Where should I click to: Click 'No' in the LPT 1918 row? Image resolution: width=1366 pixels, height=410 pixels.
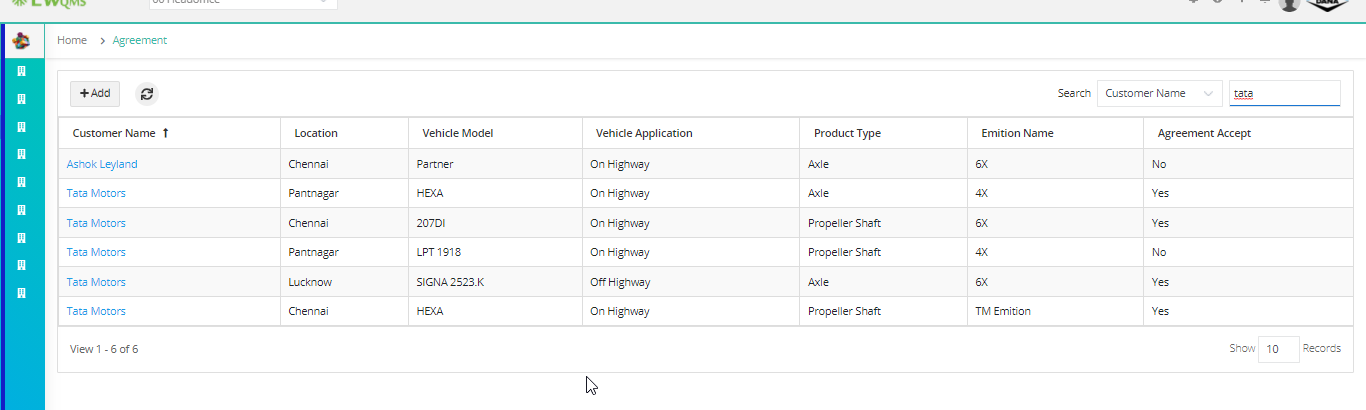click(x=1158, y=252)
